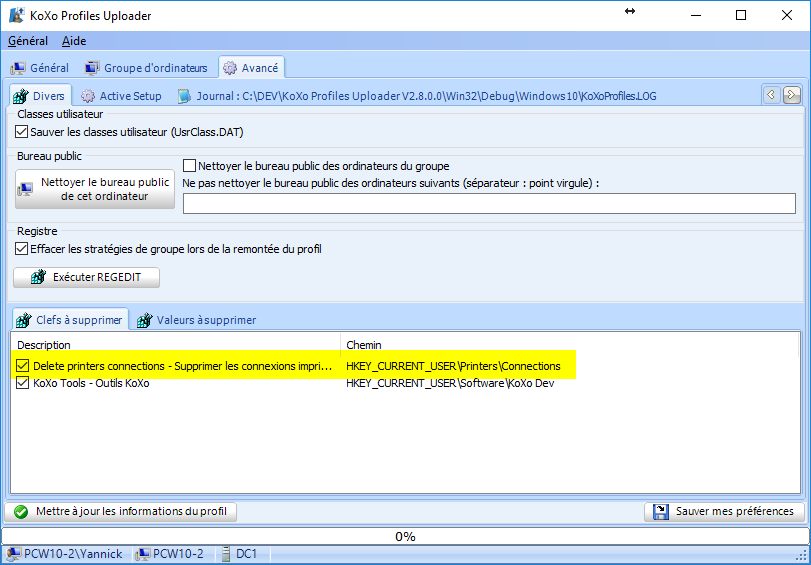This screenshot has width=811, height=565.
Task: Switch to the Groupe d'ordinateurs tab
Action: (146, 68)
